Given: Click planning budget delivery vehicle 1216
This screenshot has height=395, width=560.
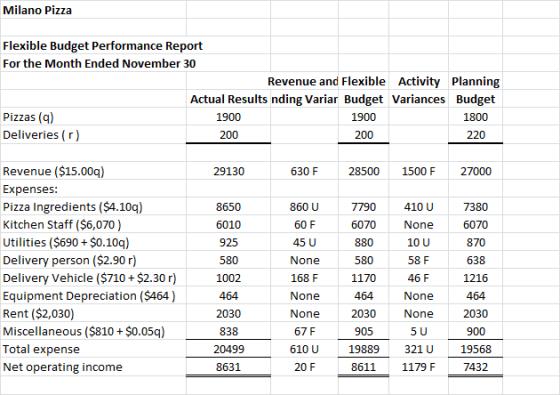Looking at the screenshot, I should click(476, 278).
